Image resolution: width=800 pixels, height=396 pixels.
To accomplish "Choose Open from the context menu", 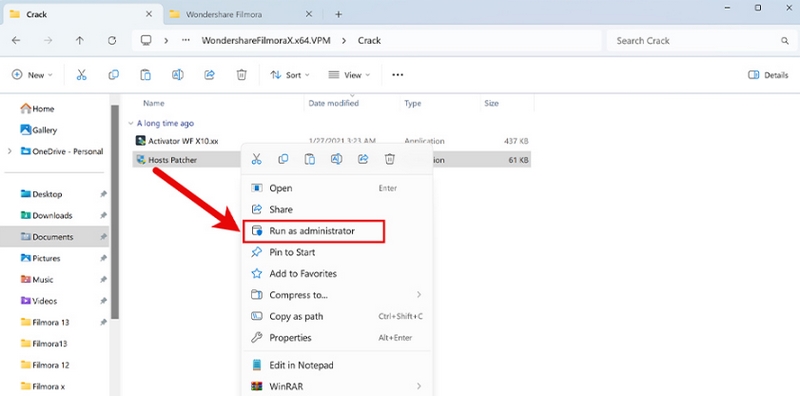I will pyautogui.click(x=337, y=188).
